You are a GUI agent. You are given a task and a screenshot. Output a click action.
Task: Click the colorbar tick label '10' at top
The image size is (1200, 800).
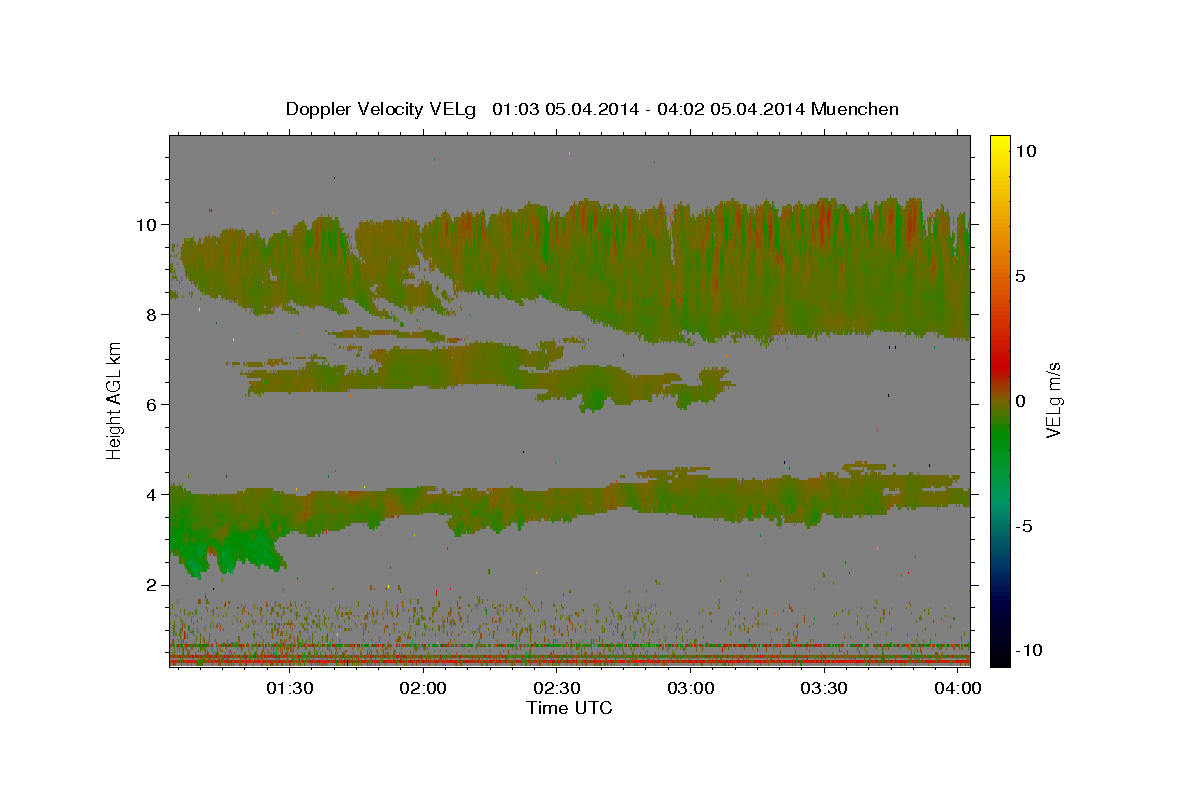coord(1026,151)
